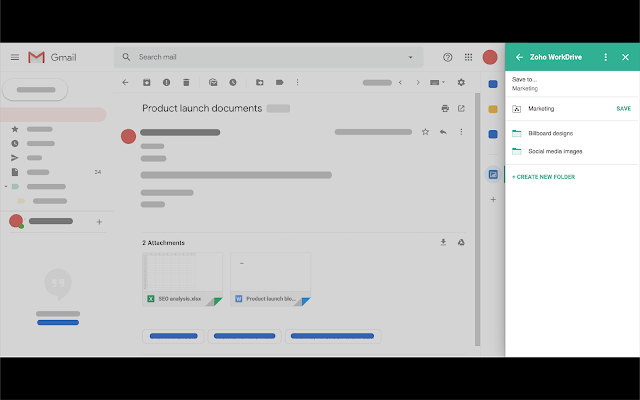640x400 pixels.
Task: Focus the Search mail field
Action: coord(269,57)
